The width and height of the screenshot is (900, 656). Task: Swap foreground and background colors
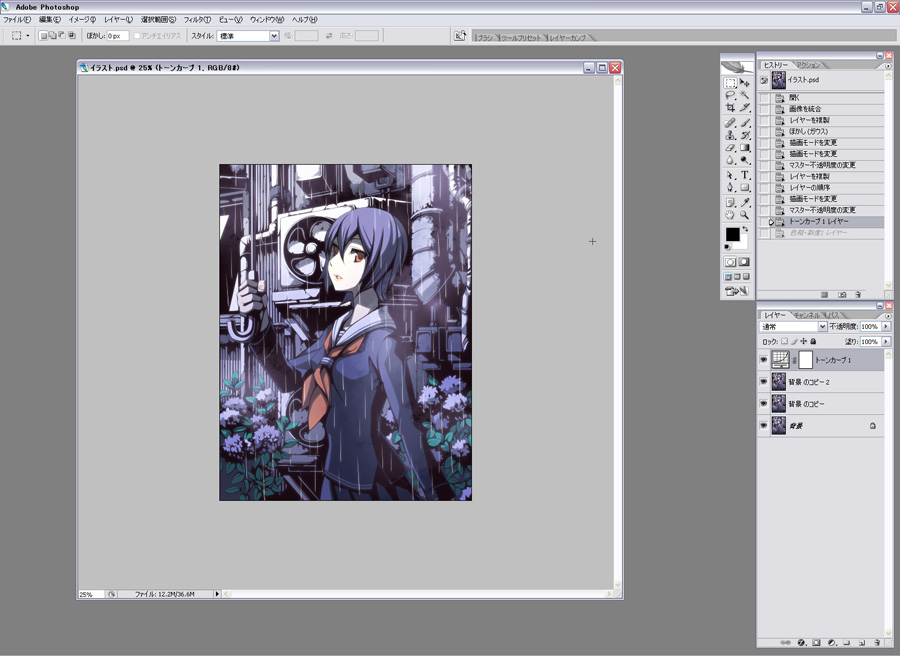click(746, 228)
